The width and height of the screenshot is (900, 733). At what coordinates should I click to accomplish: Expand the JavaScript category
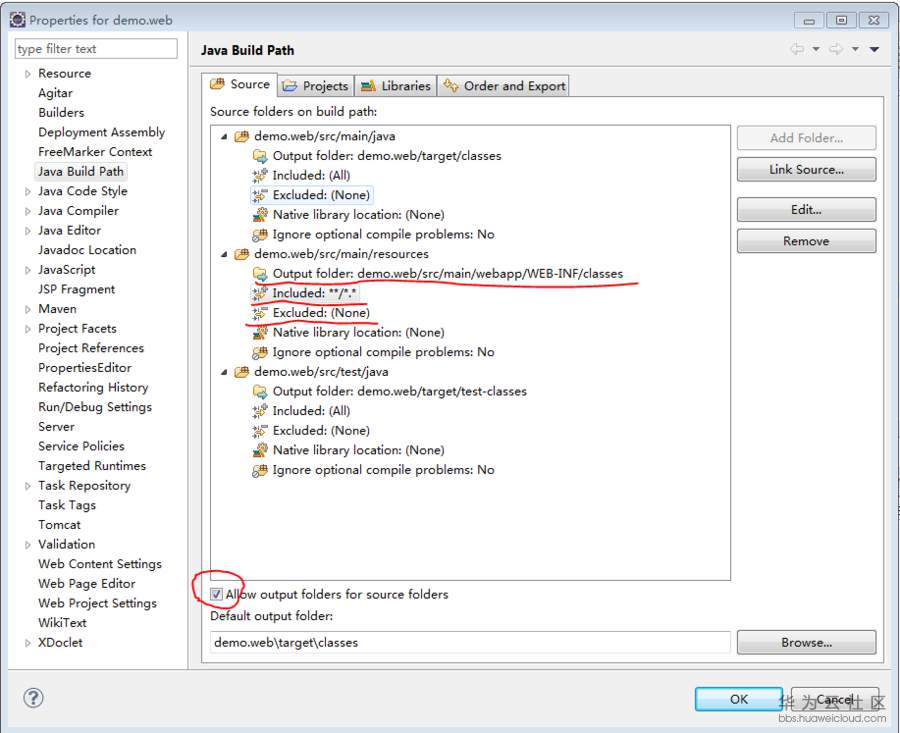(28, 270)
